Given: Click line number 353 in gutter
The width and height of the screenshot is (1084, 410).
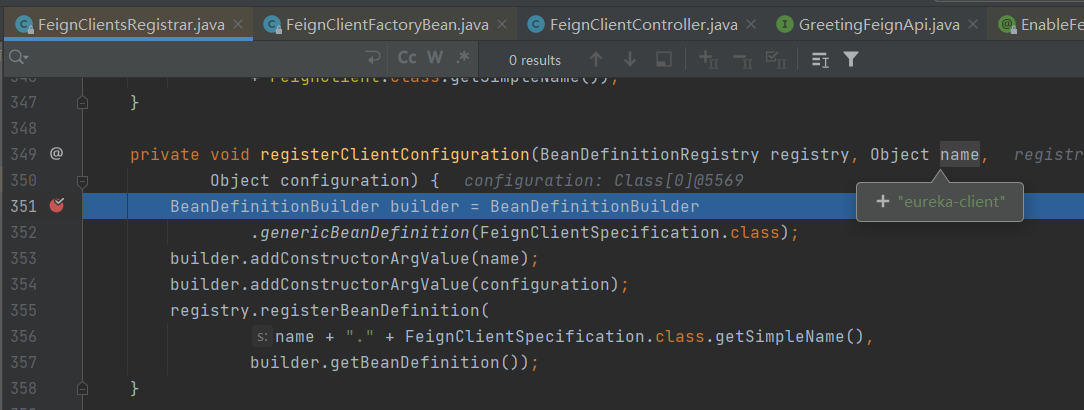Looking at the screenshot, I should [x=24, y=258].
